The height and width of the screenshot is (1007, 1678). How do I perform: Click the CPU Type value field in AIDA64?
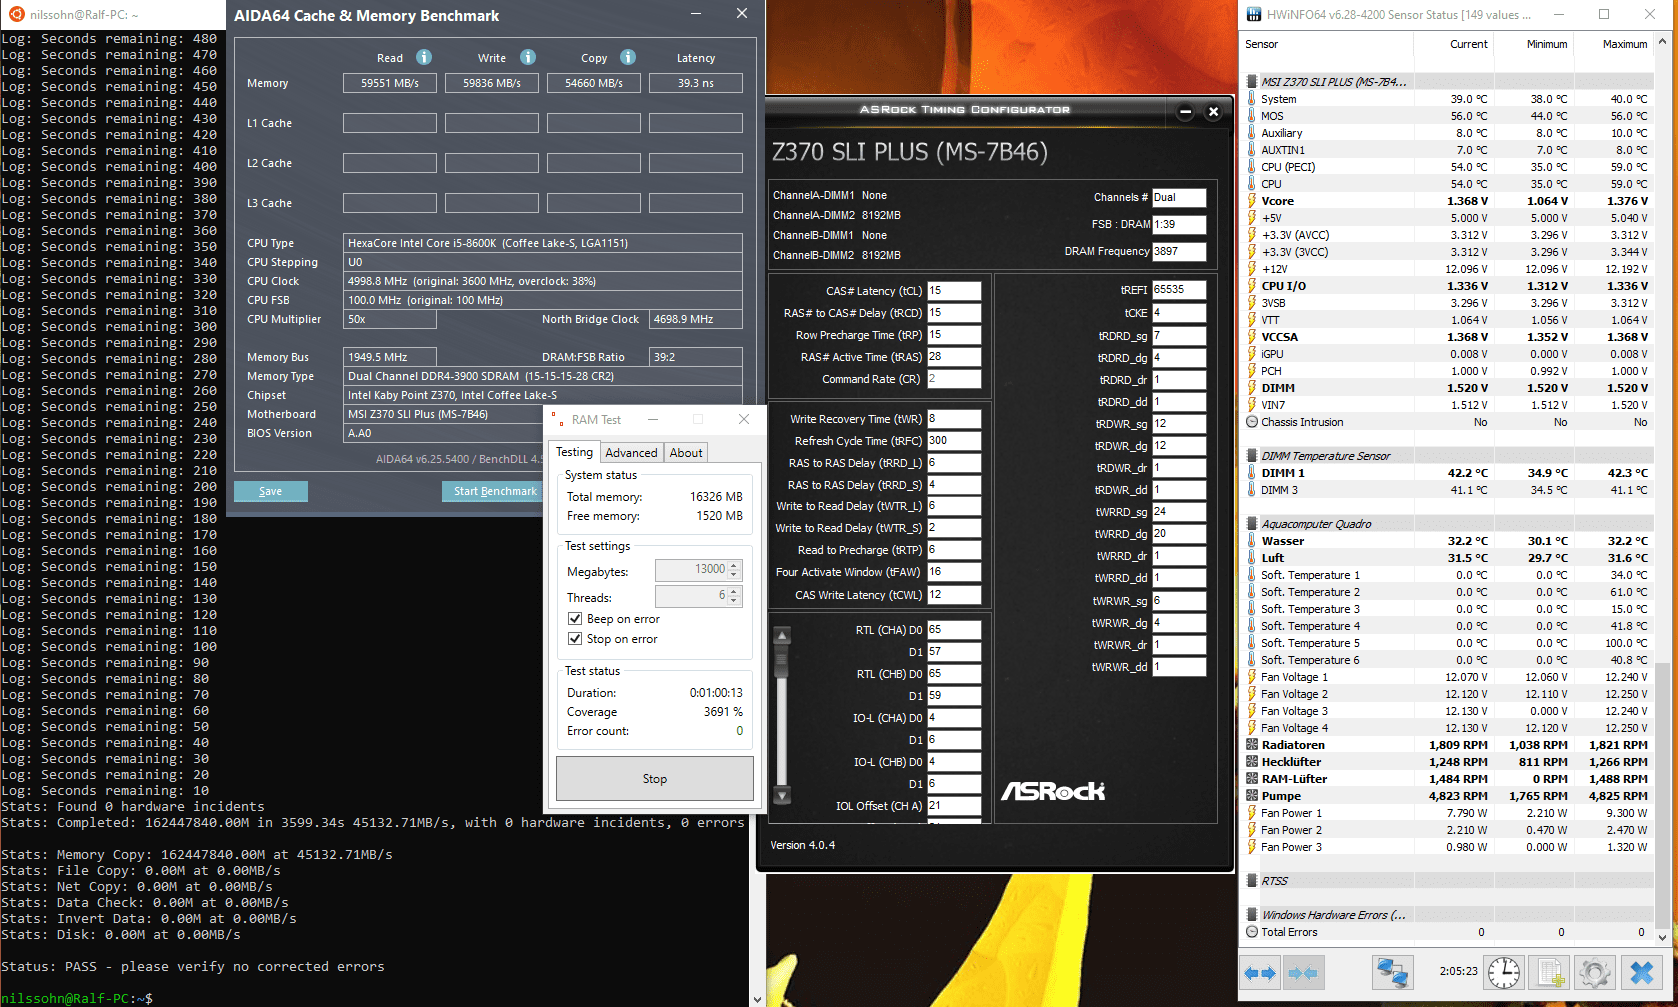pyautogui.click(x=543, y=243)
